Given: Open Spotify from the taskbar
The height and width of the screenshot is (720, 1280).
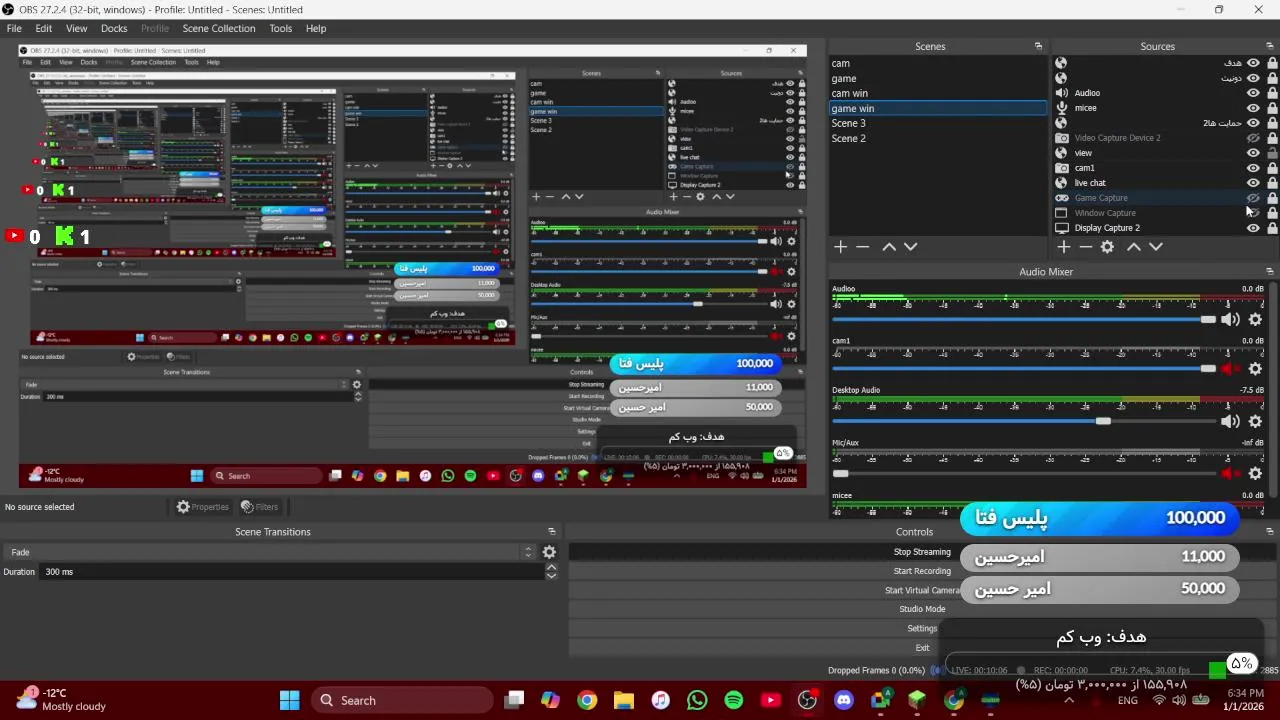Looking at the screenshot, I should coord(734,700).
